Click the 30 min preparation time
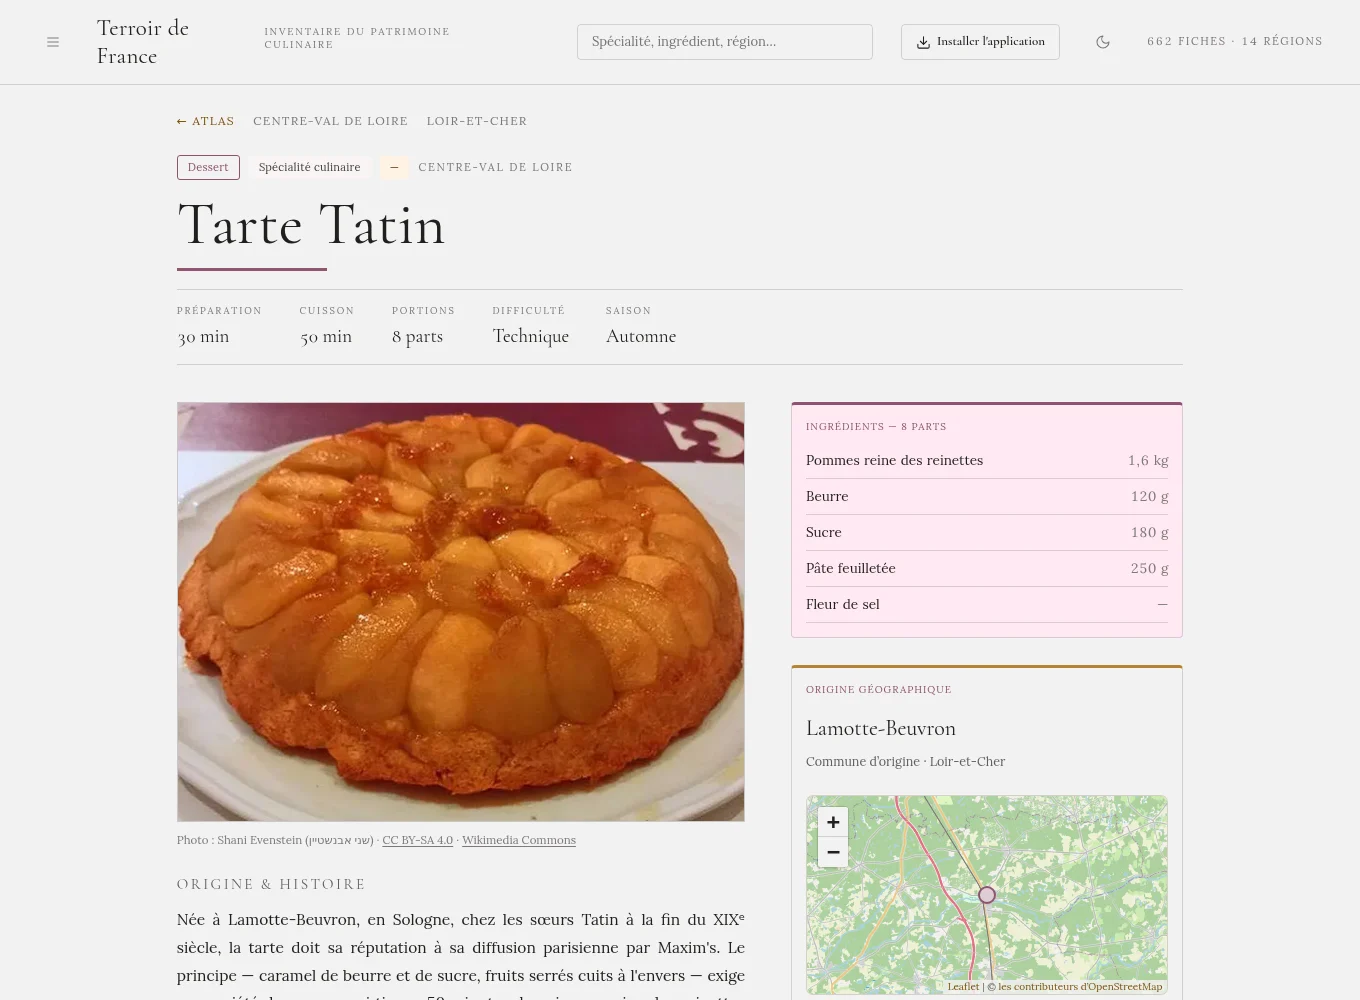Screen dimensions: 1360x1000 click(x=203, y=337)
